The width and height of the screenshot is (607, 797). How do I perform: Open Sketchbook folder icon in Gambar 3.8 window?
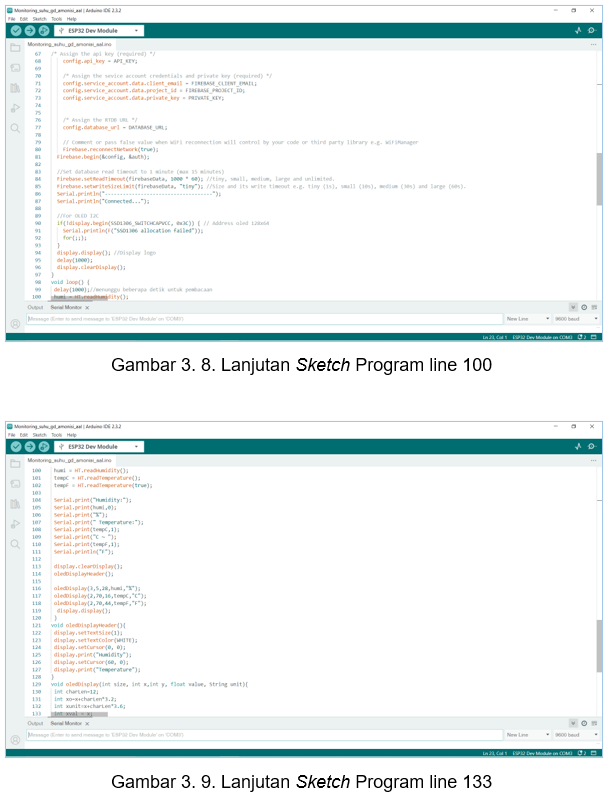(x=15, y=48)
